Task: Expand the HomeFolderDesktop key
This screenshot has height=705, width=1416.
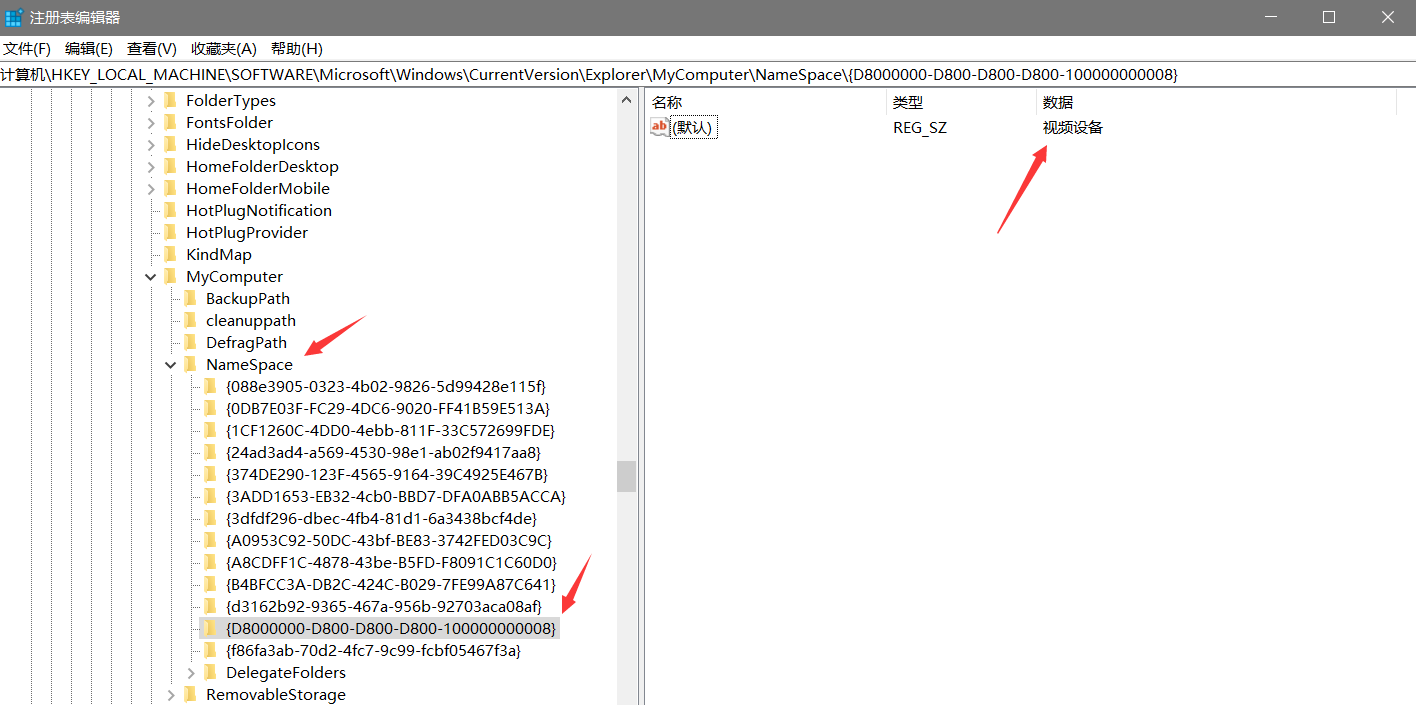Action: point(151,167)
